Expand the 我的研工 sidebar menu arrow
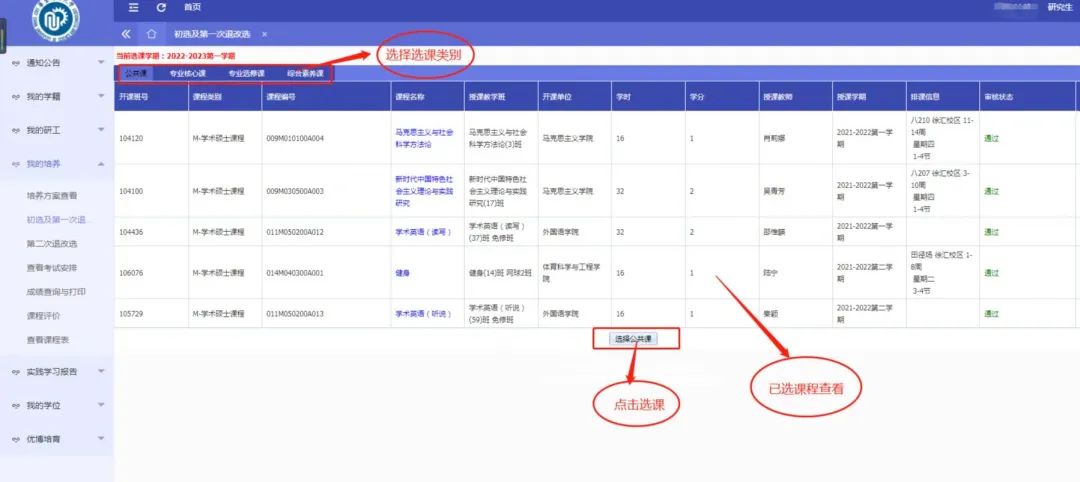The width and height of the screenshot is (1080, 482). (x=101, y=130)
